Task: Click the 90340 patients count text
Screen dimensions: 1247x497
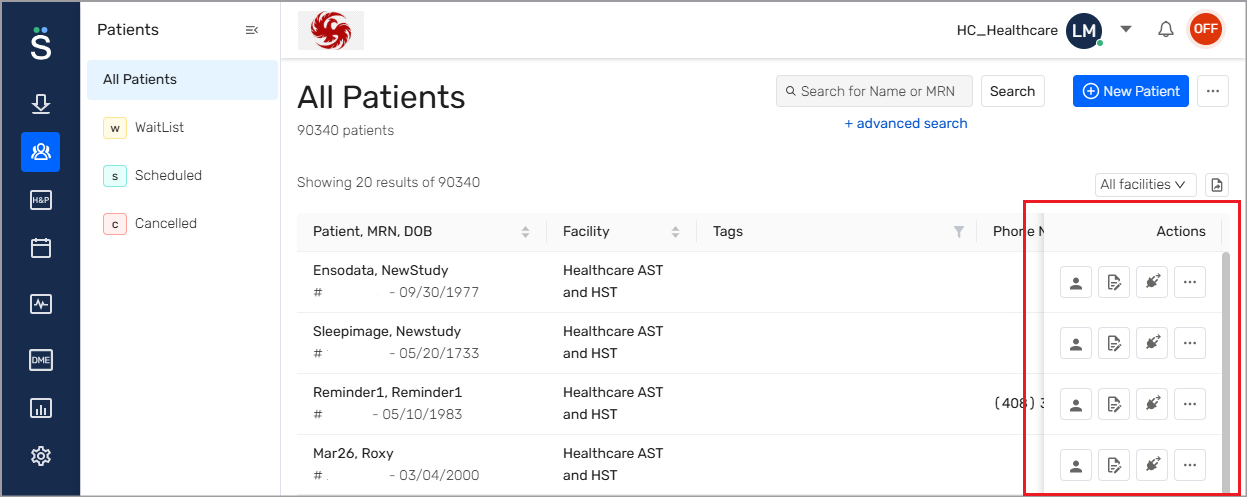Action: click(345, 130)
